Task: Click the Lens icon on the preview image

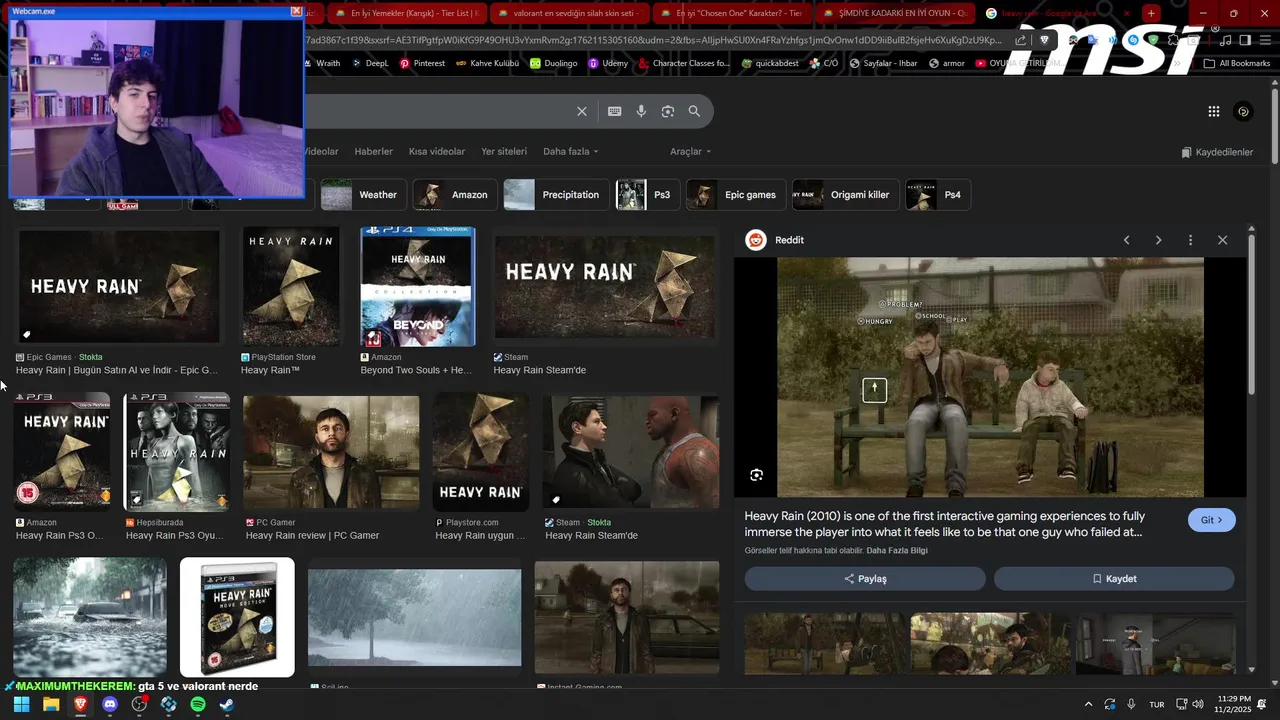Action: pos(756,475)
